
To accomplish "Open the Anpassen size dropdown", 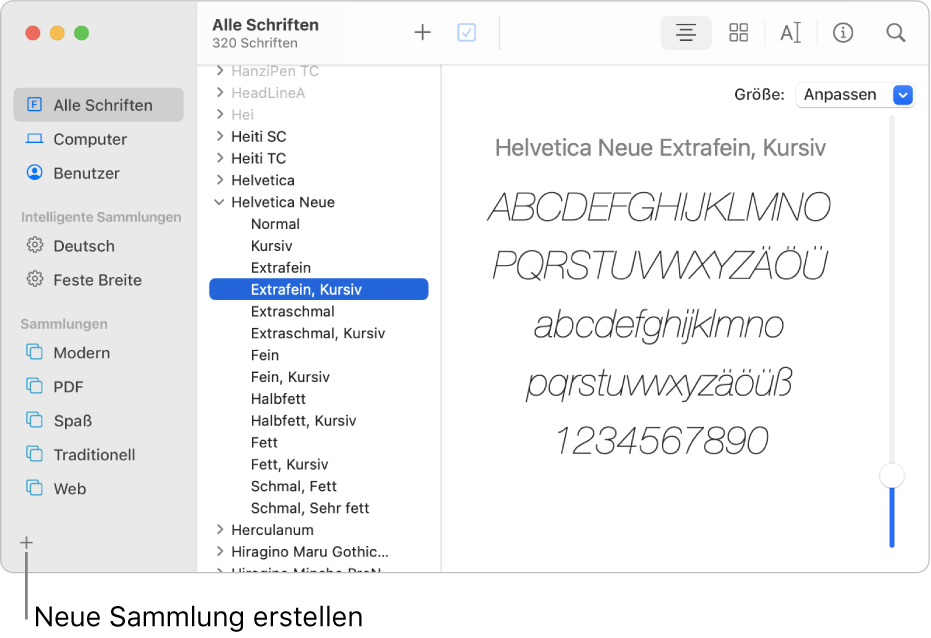I will pos(854,94).
